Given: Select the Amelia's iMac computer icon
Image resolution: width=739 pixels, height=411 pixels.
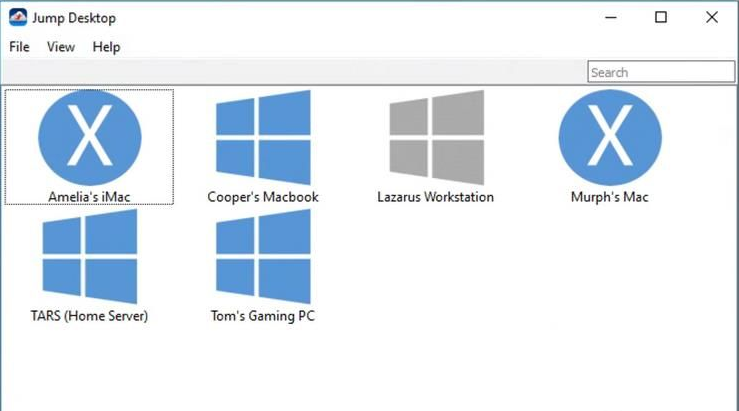Looking at the screenshot, I should click(x=90, y=138).
